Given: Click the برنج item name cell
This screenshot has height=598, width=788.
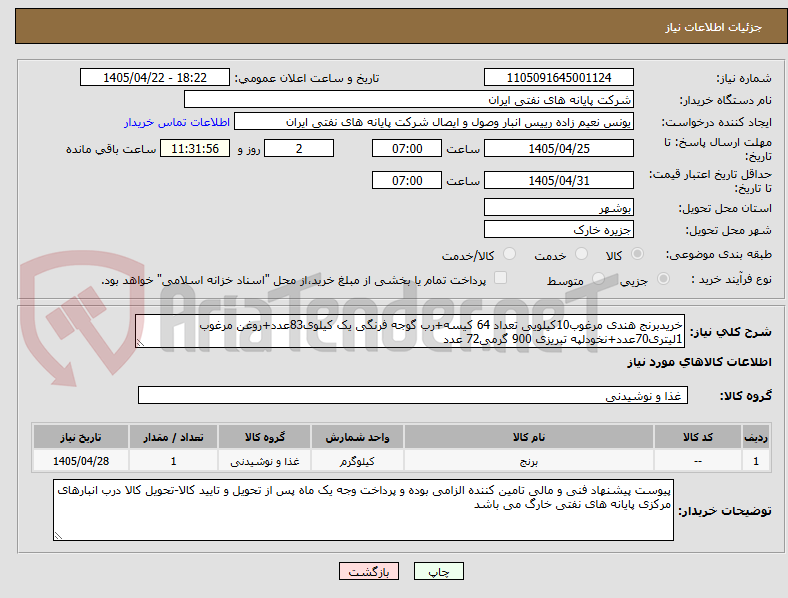Looking at the screenshot, I should click(529, 461).
